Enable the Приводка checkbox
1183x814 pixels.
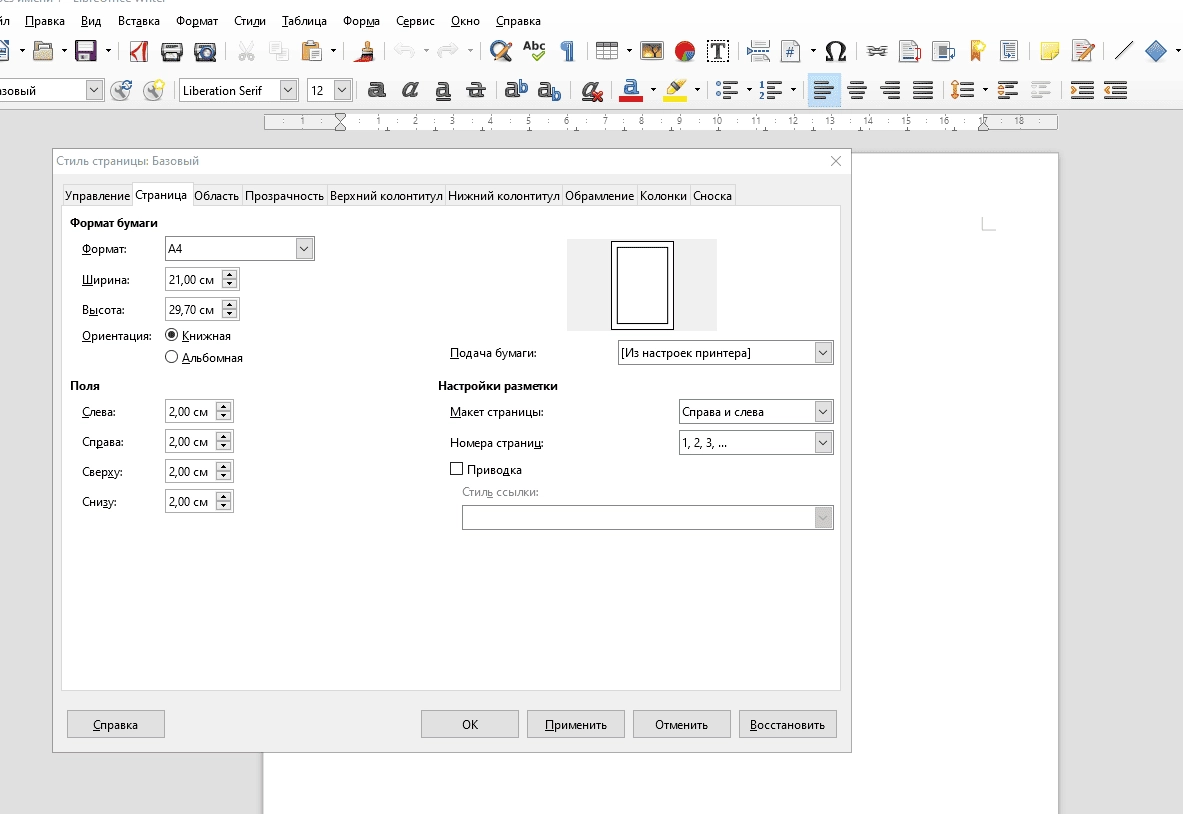coord(456,469)
